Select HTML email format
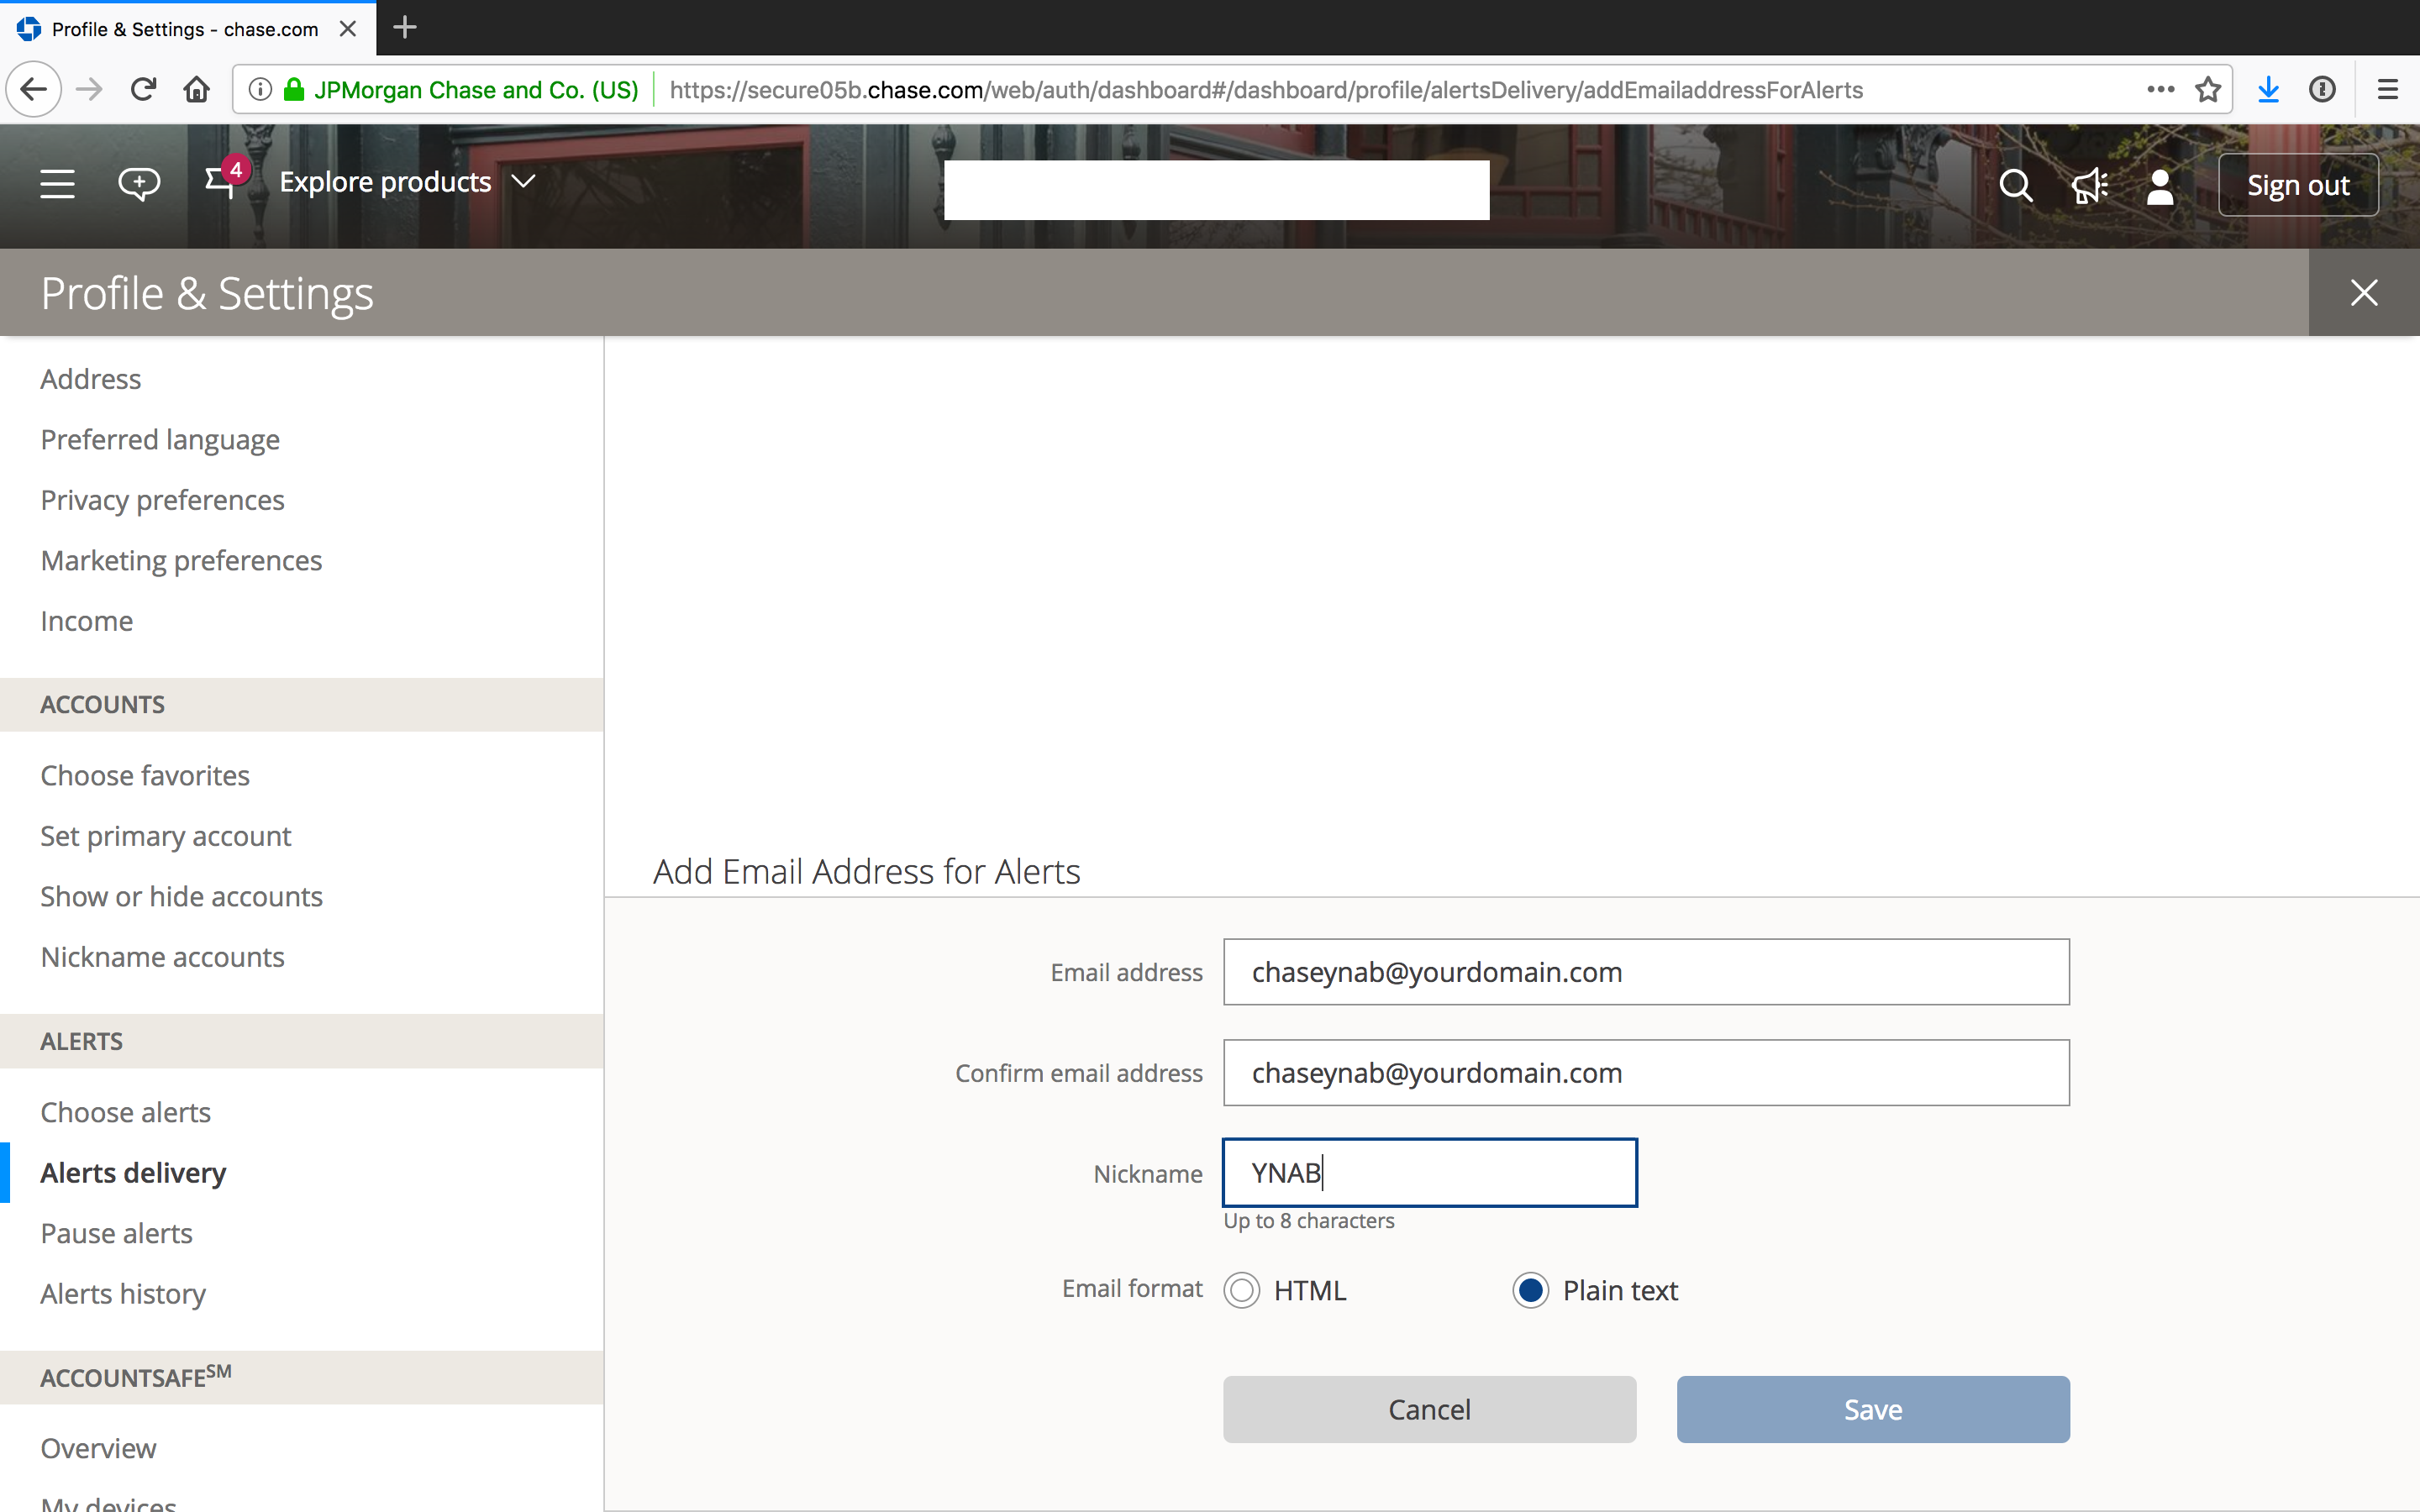Screen dimensions: 2420x1512 coord(1242,1291)
